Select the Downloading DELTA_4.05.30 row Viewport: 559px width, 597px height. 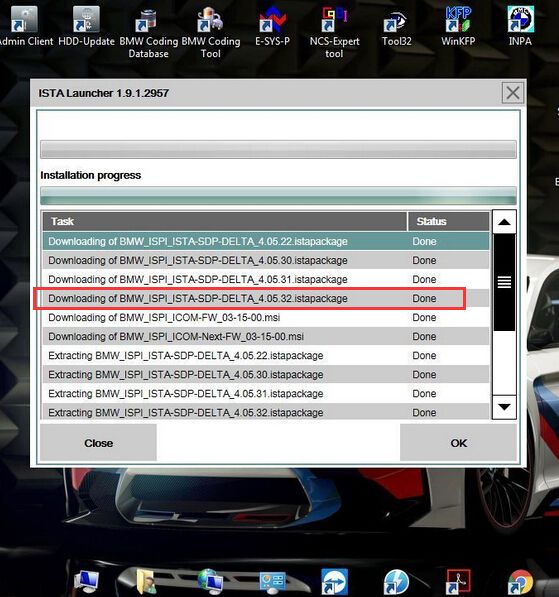coord(266,260)
